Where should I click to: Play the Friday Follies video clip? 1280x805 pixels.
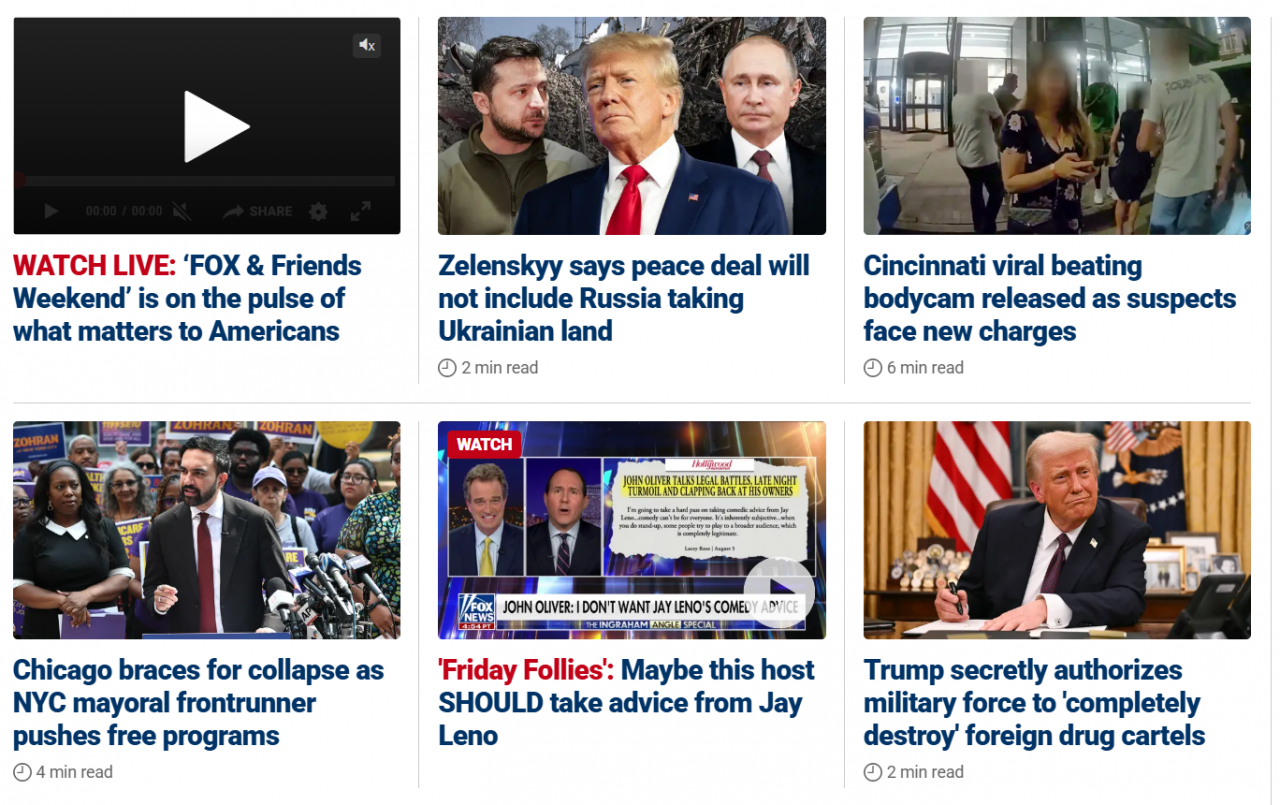click(x=779, y=591)
